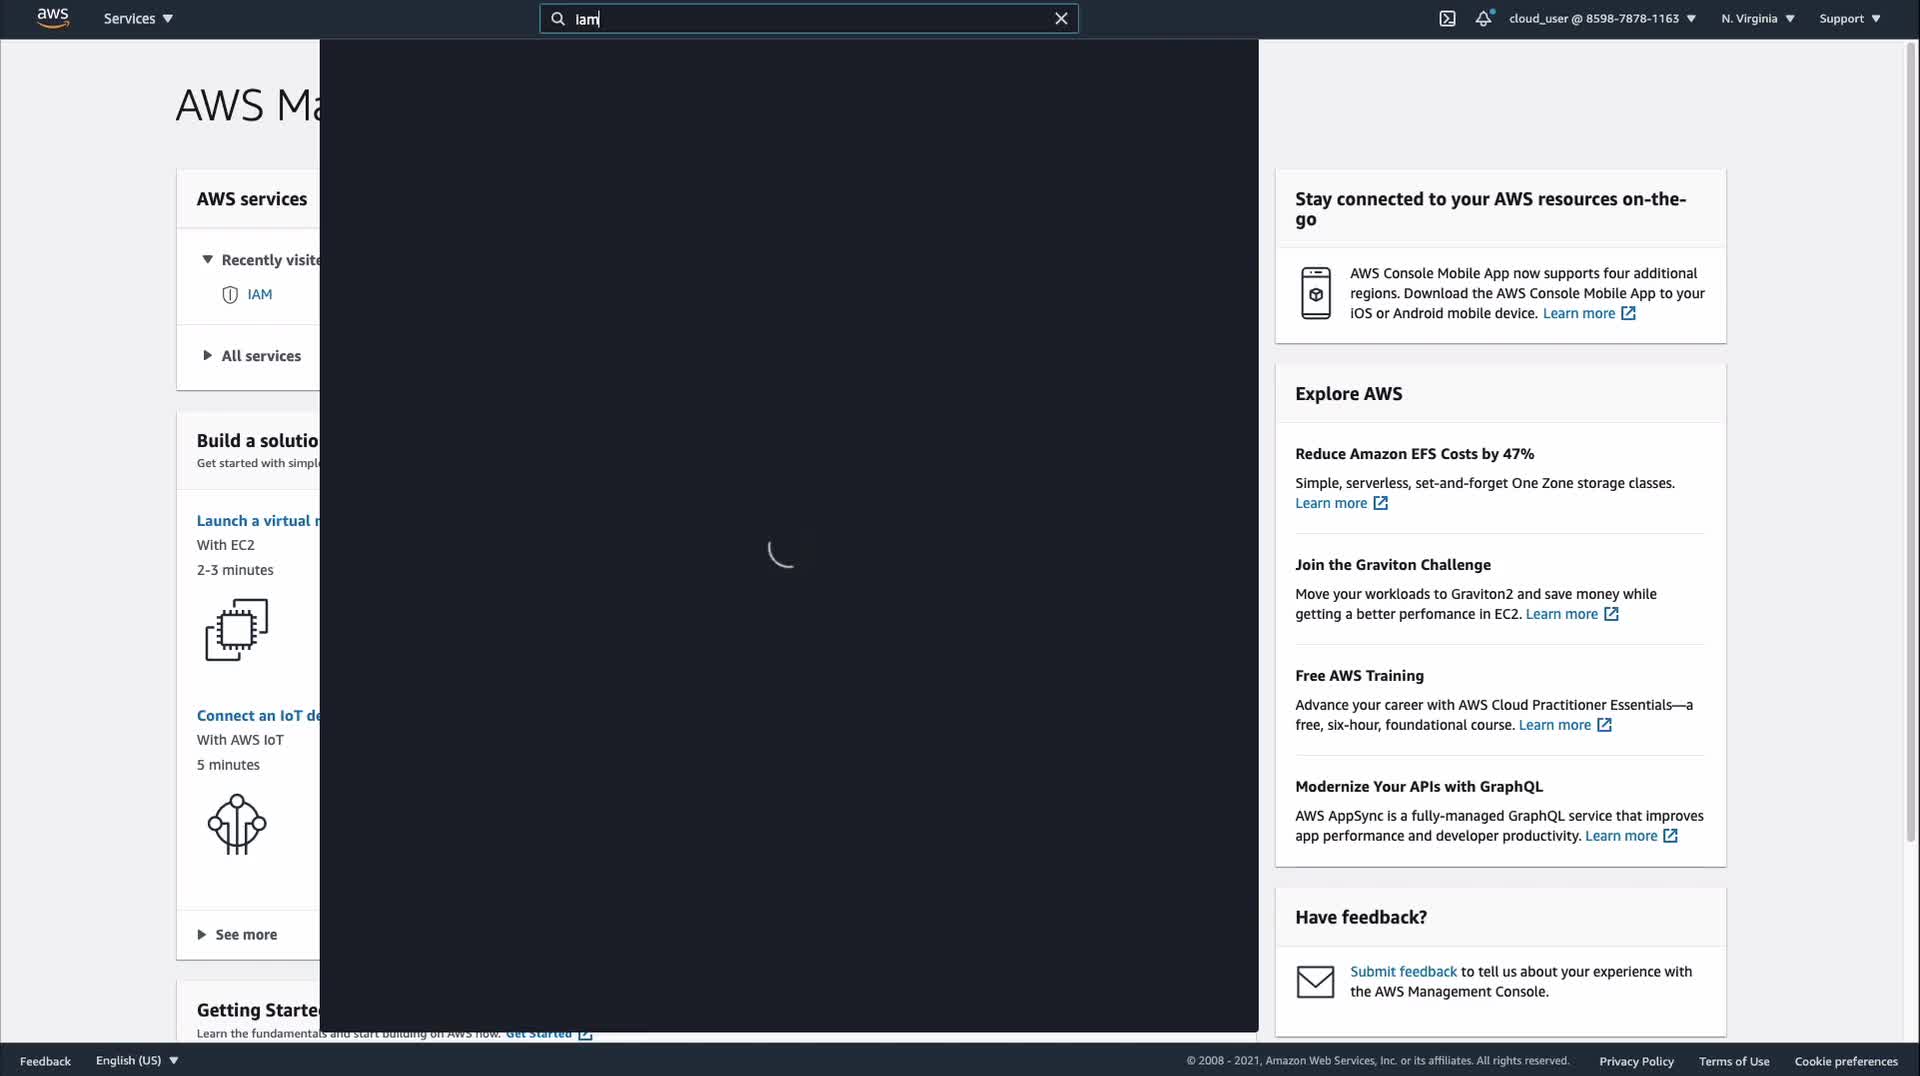Open the CloudShell terminal icon
The width and height of the screenshot is (1920, 1076).
(1447, 18)
